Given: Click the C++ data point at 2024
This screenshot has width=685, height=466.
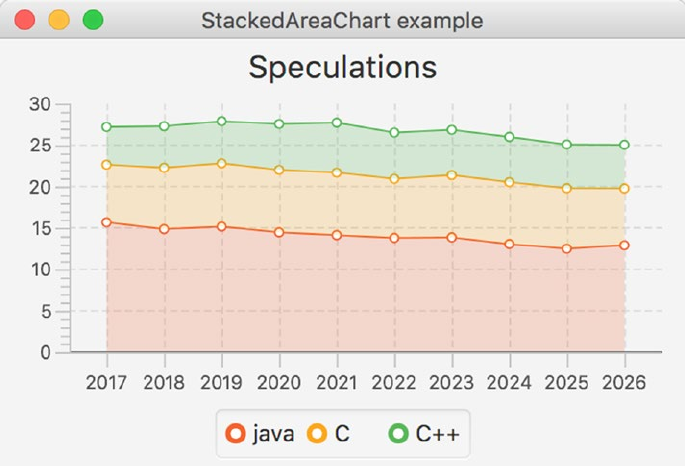Looking at the screenshot, I should click(509, 137).
